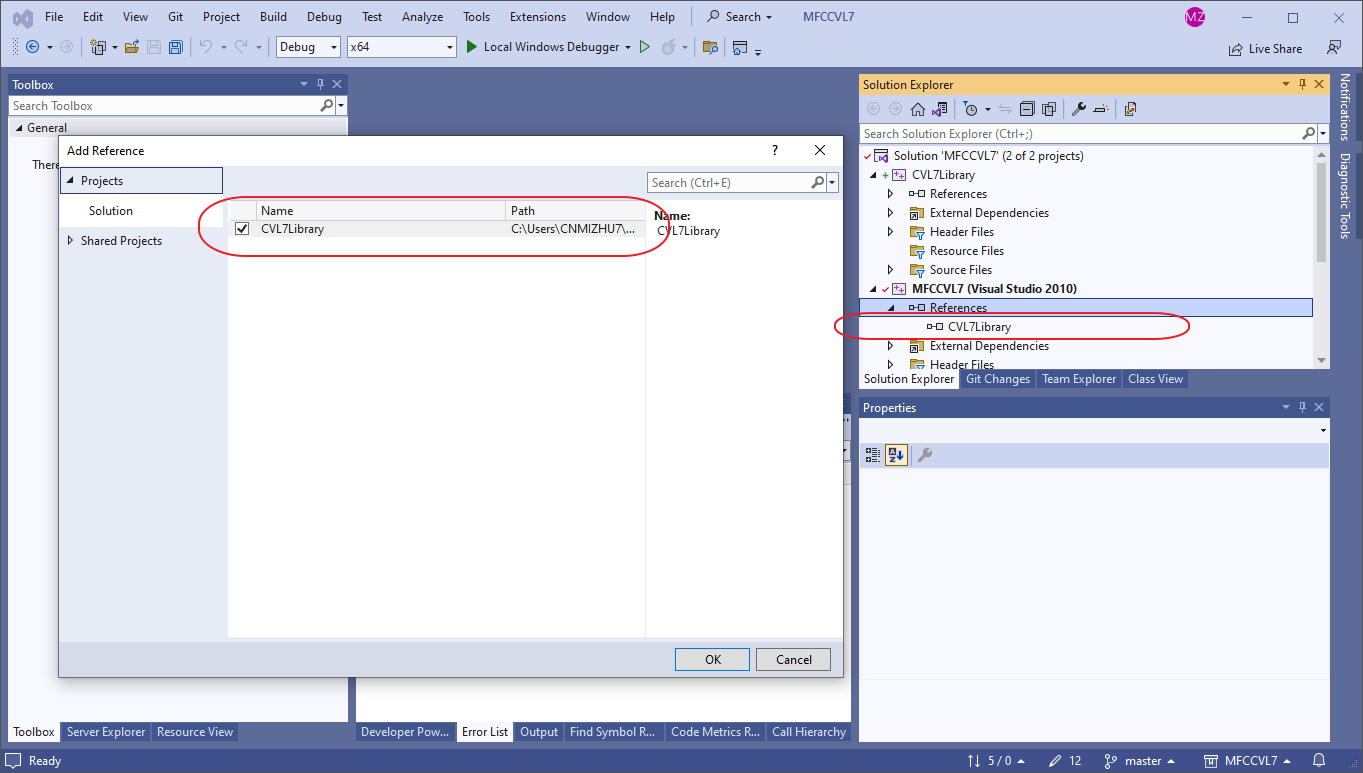This screenshot has width=1363, height=773.
Task: Click the Add Reference search box
Action: [728, 183]
